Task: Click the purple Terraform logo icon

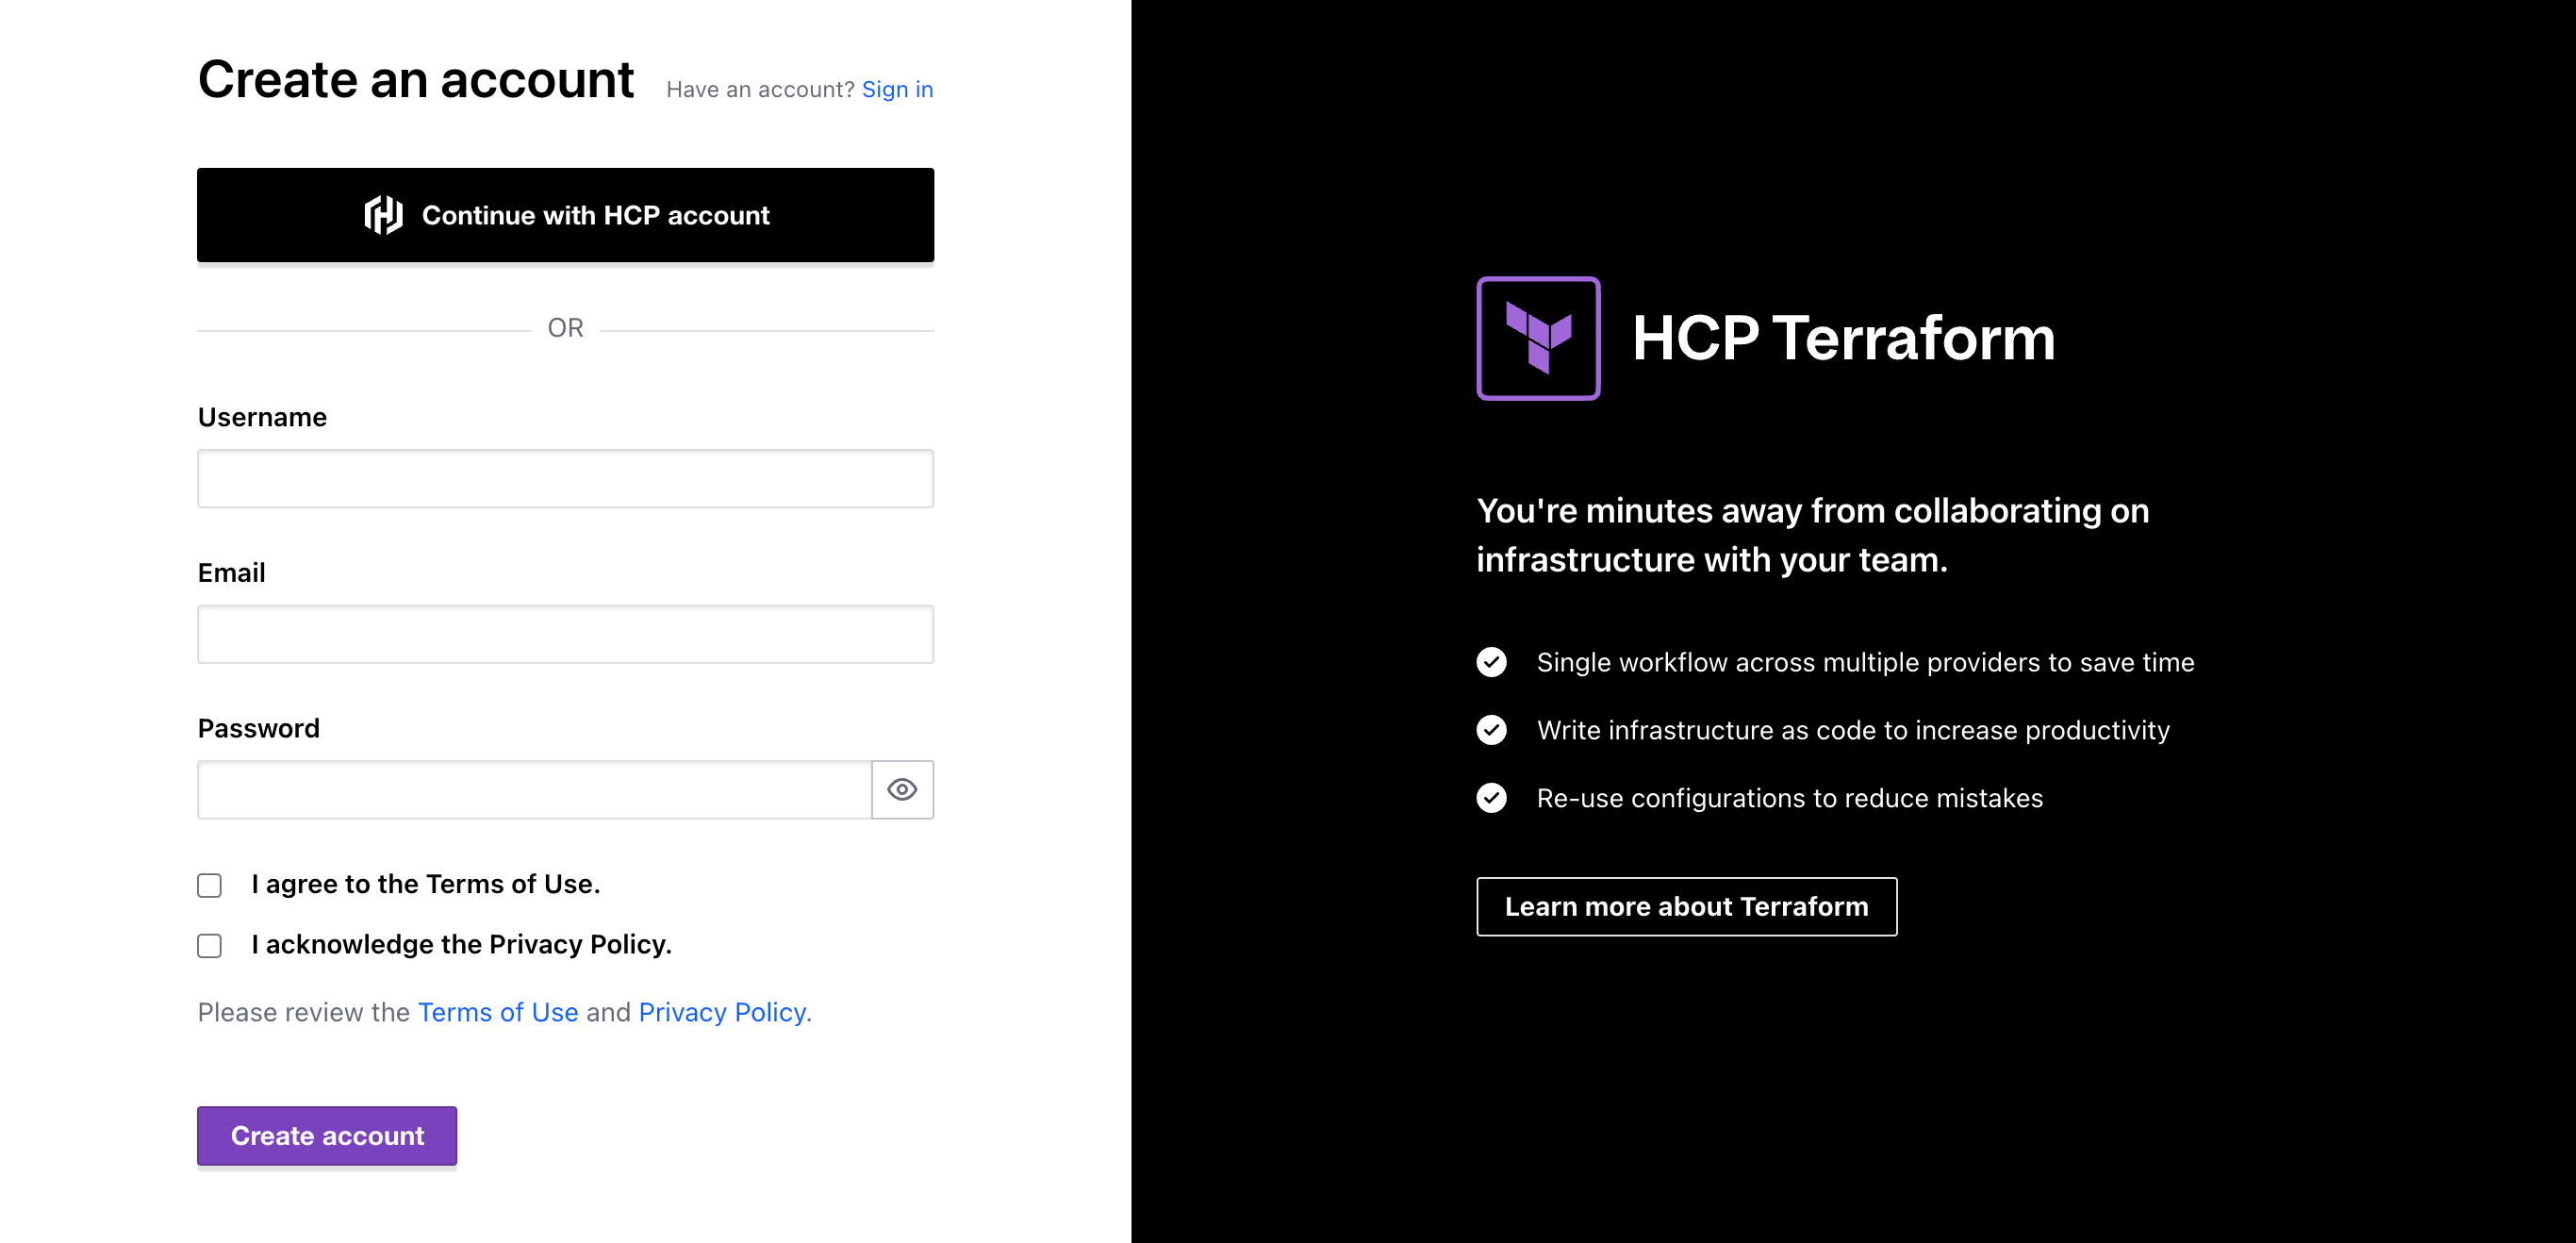Action: pos(1538,338)
